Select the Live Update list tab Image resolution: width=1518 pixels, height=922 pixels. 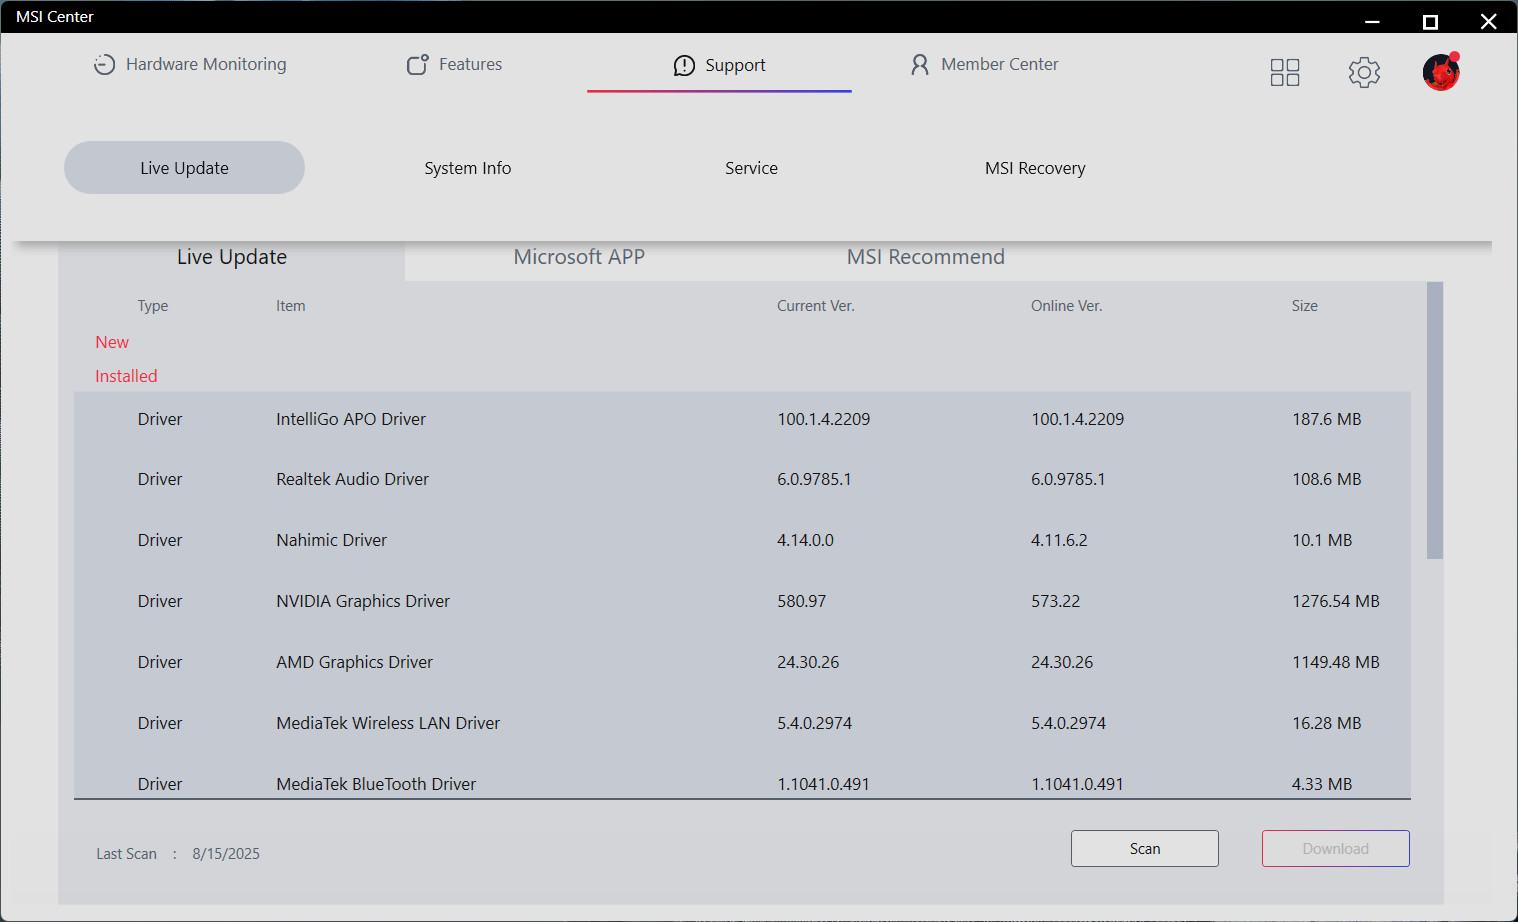click(x=232, y=257)
